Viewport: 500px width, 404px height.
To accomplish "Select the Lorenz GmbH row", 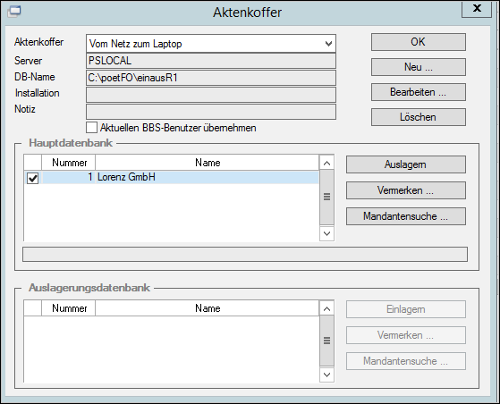I will point(180,177).
